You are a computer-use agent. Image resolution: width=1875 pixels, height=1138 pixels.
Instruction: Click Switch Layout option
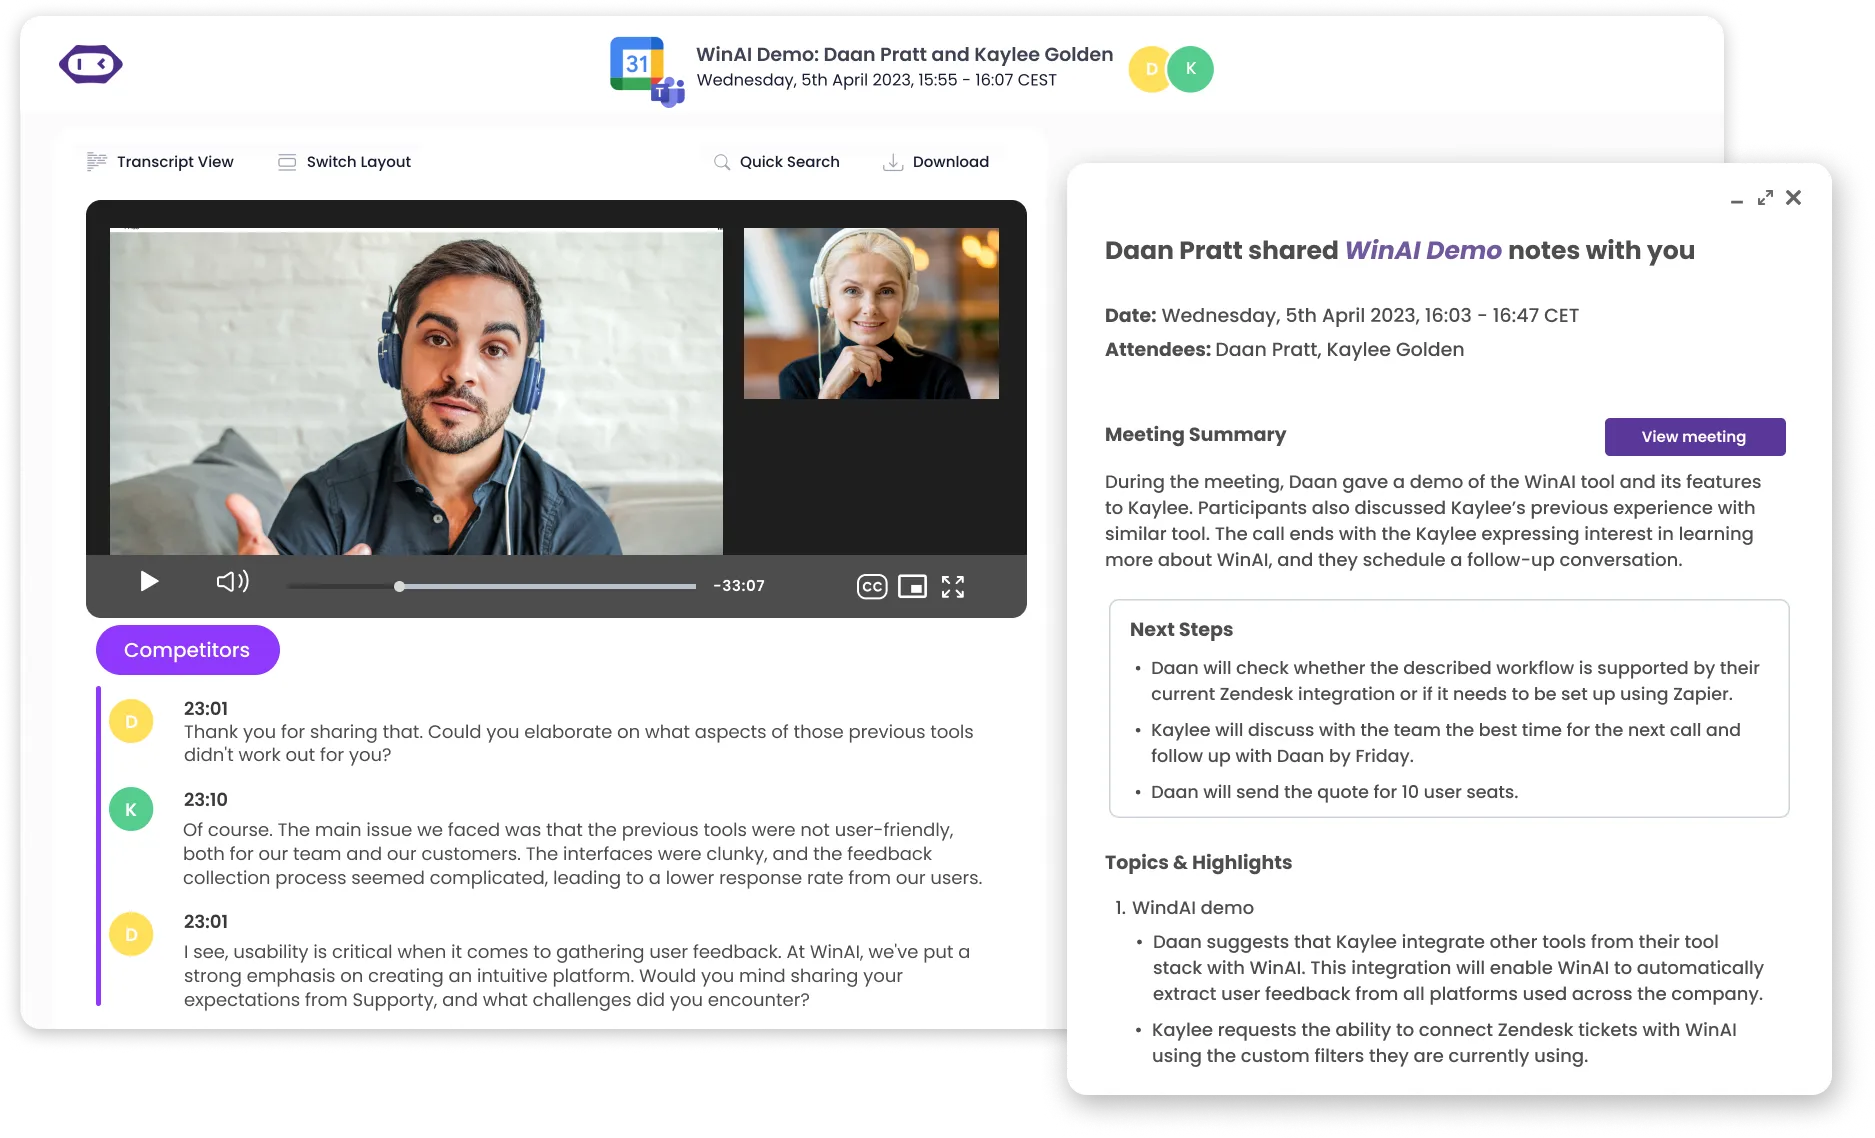(x=344, y=162)
